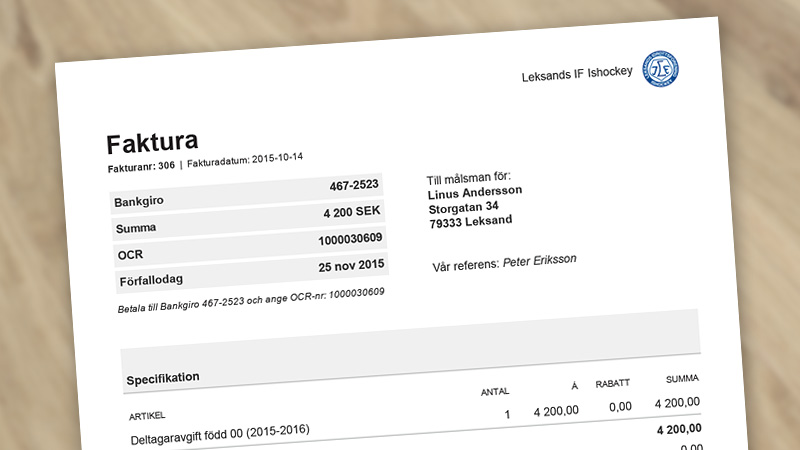Image resolution: width=800 pixels, height=450 pixels.
Task: Click the Förfallodag date 25 nov 2015
Action: tap(351, 267)
